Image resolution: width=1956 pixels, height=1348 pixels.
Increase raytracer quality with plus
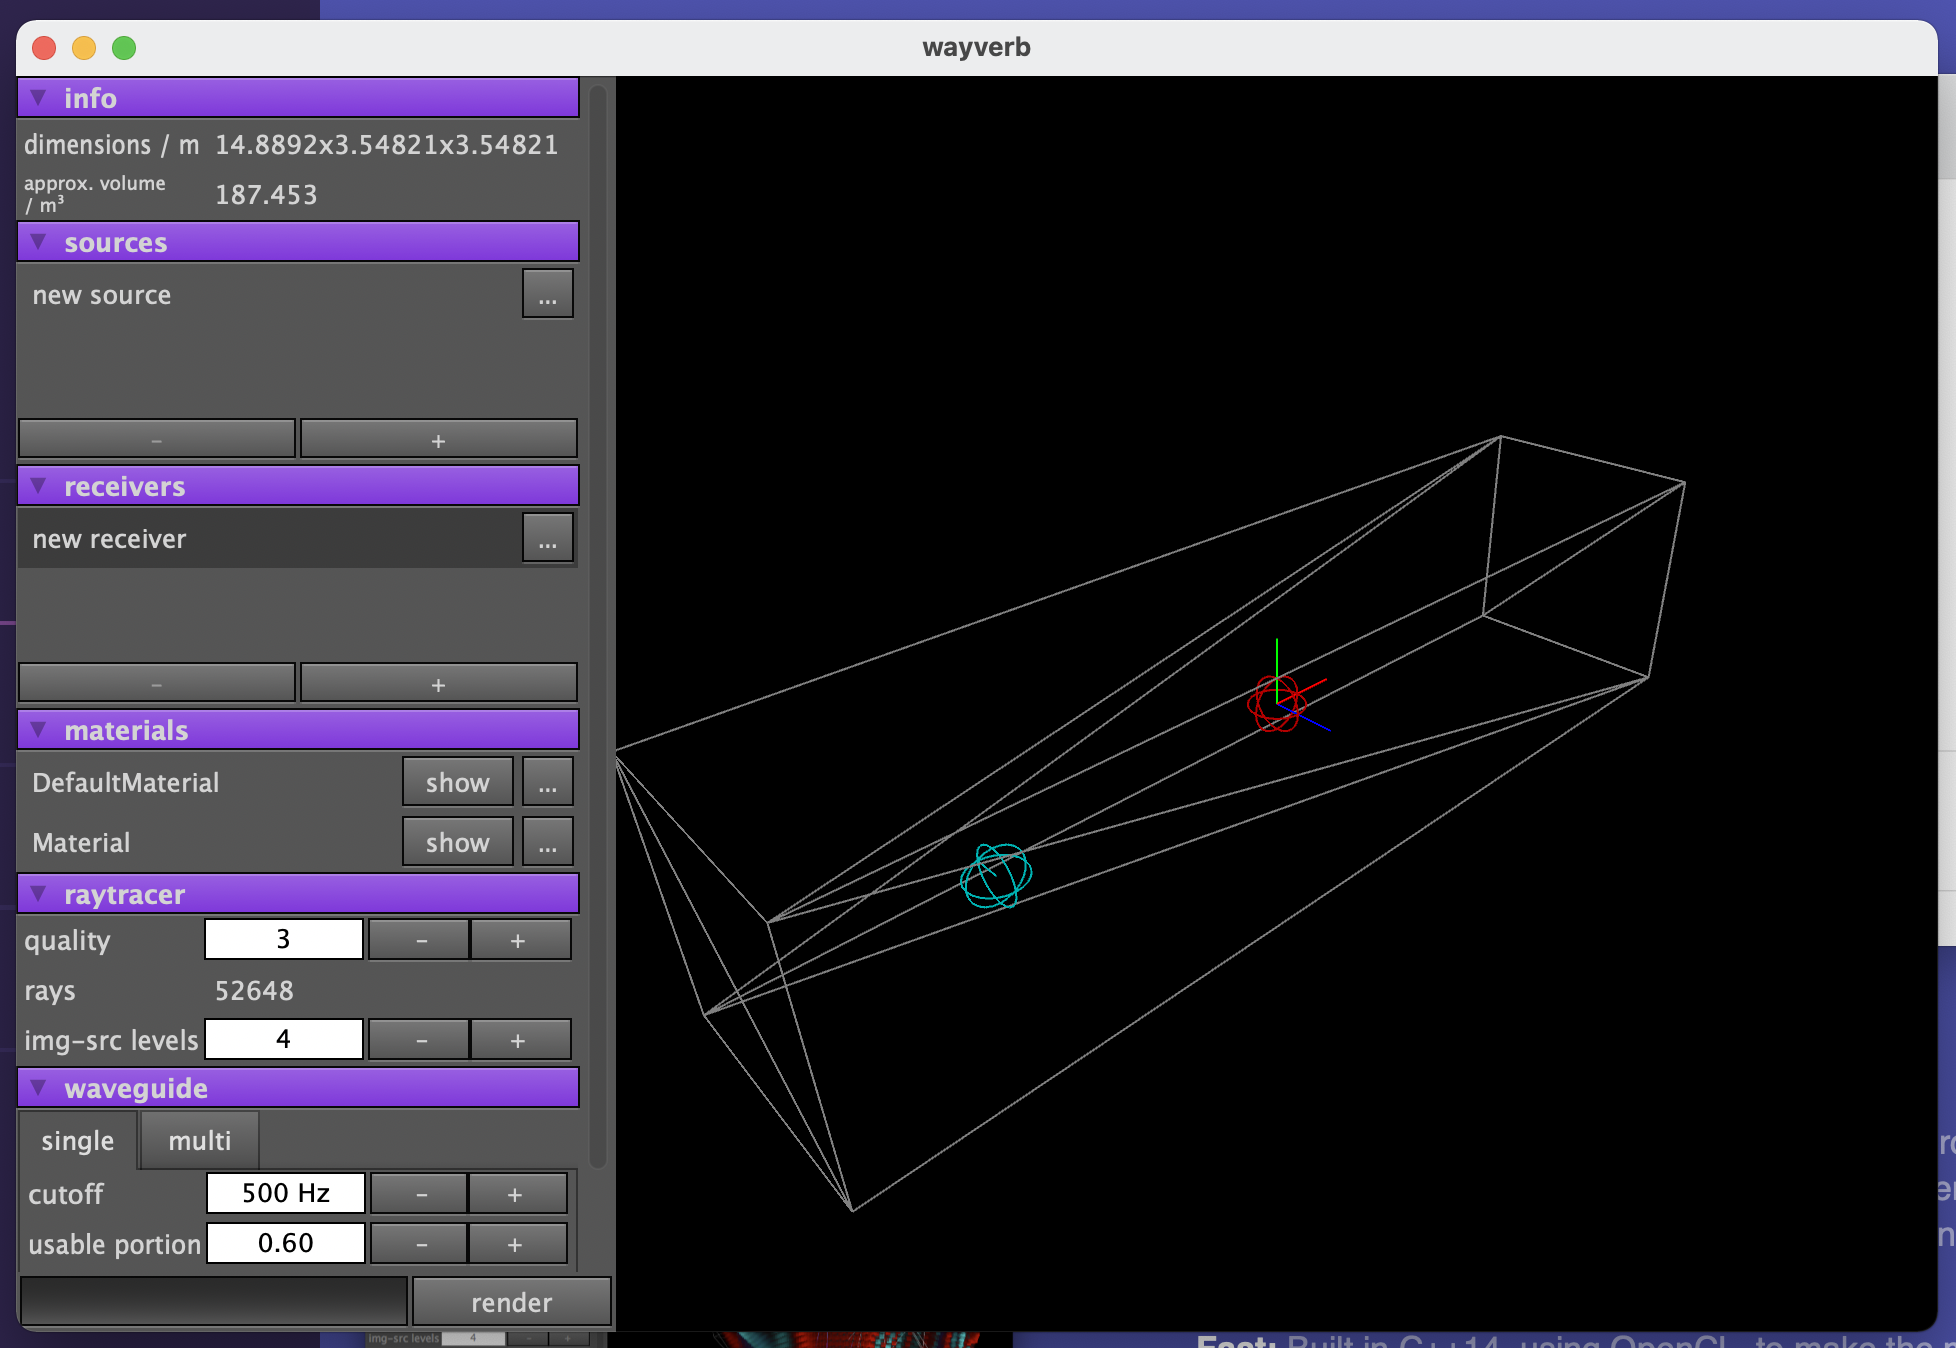click(518, 940)
